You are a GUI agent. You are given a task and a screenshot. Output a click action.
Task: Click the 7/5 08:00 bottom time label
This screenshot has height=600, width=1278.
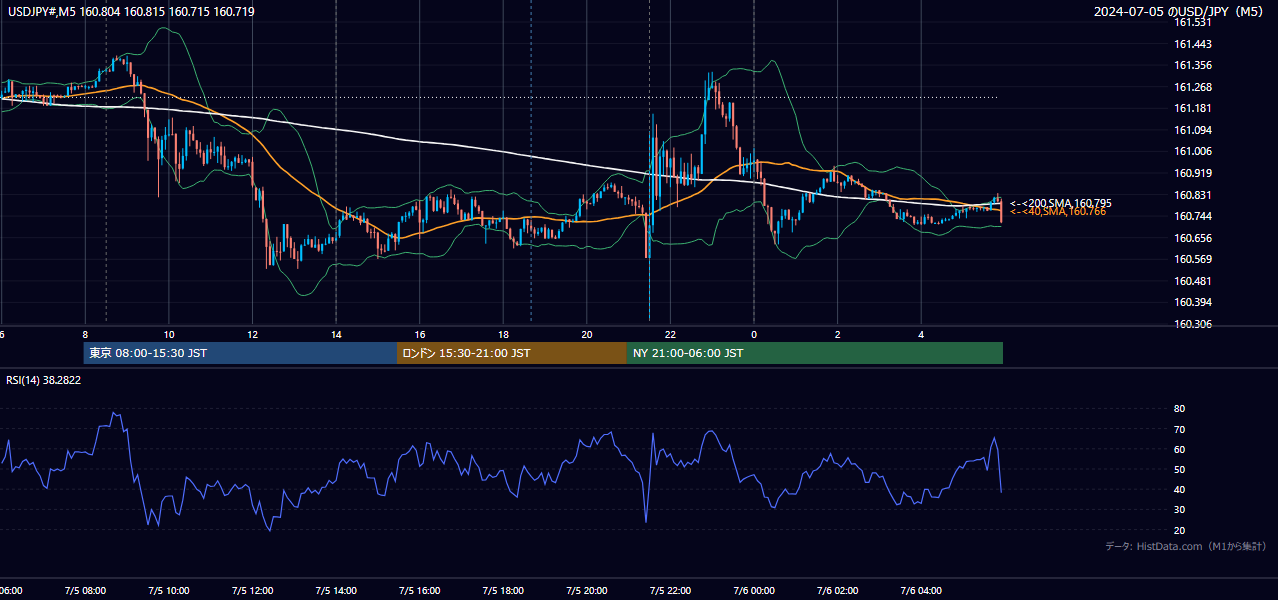[x=85, y=591]
